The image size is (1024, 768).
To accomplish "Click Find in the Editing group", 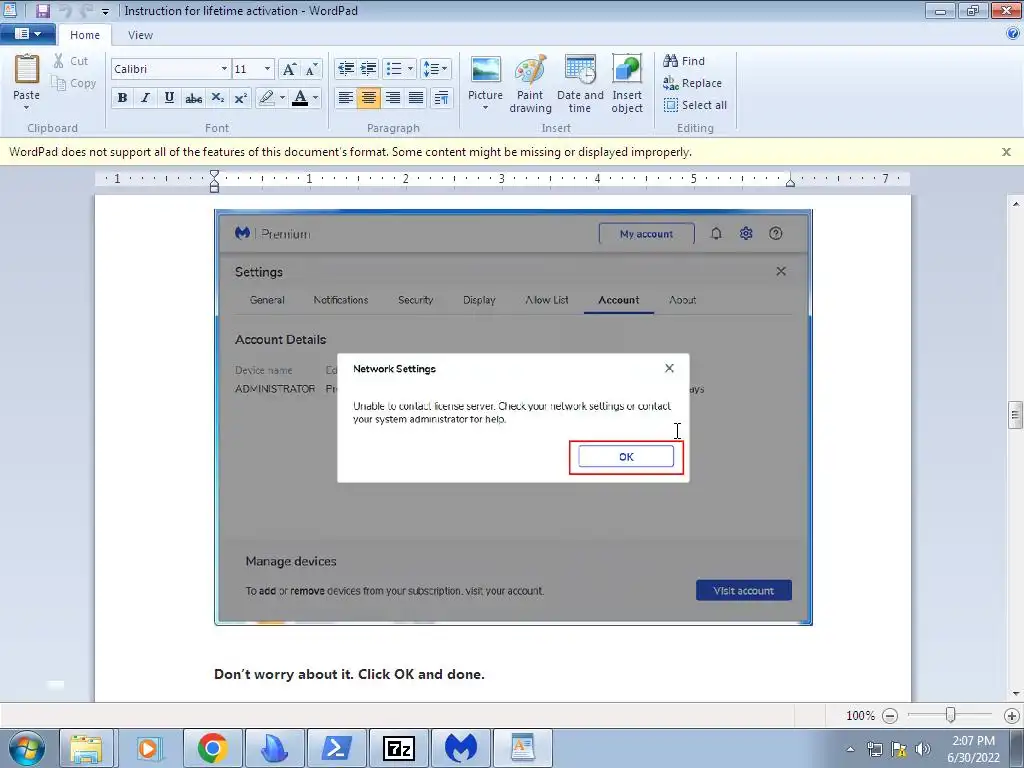I will pyautogui.click(x=684, y=61).
